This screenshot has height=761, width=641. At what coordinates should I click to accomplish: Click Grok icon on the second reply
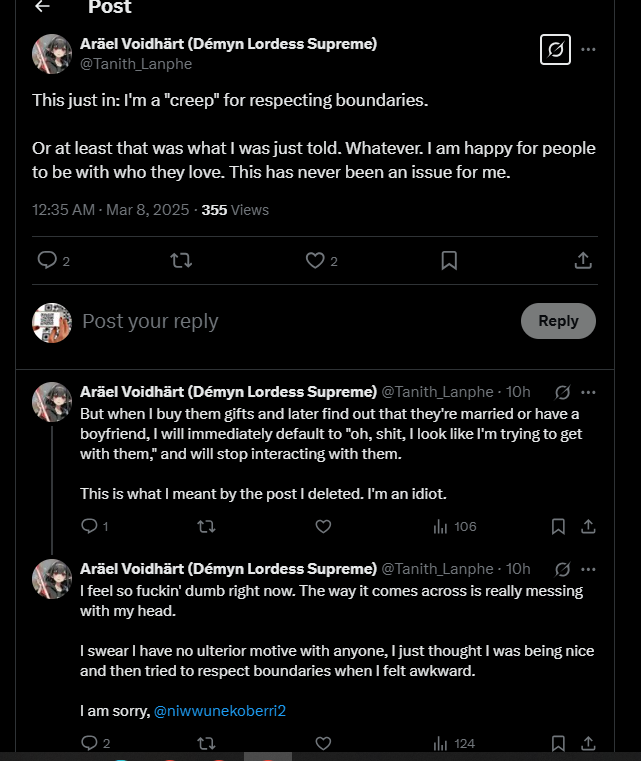click(562, 569)
